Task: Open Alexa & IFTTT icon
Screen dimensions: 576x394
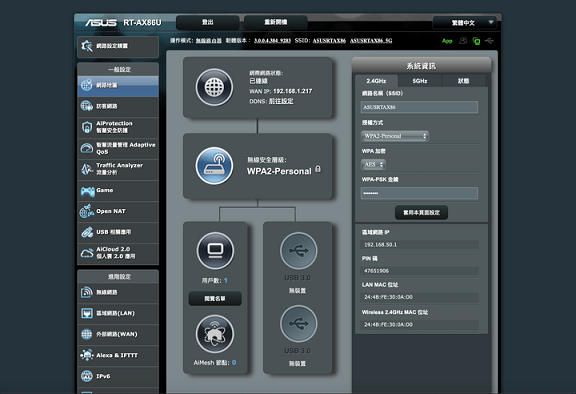Action: pos(87,355)
